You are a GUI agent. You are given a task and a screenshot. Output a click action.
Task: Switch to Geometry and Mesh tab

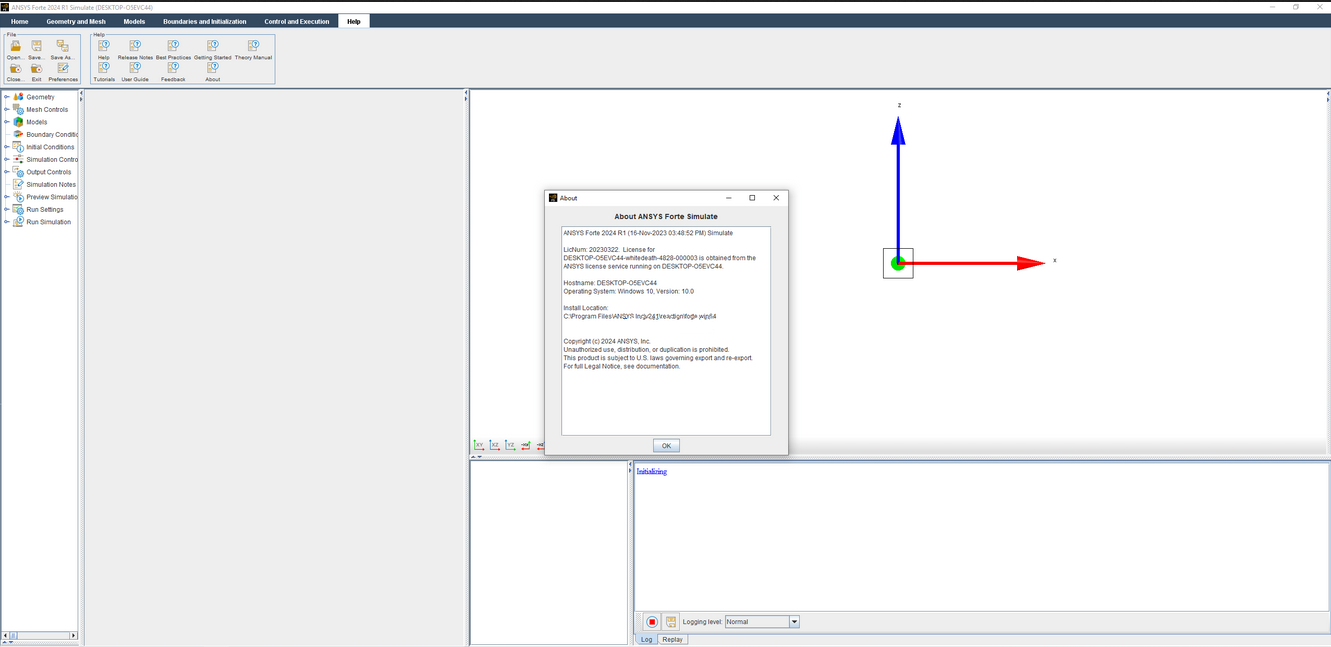(76, 21)
